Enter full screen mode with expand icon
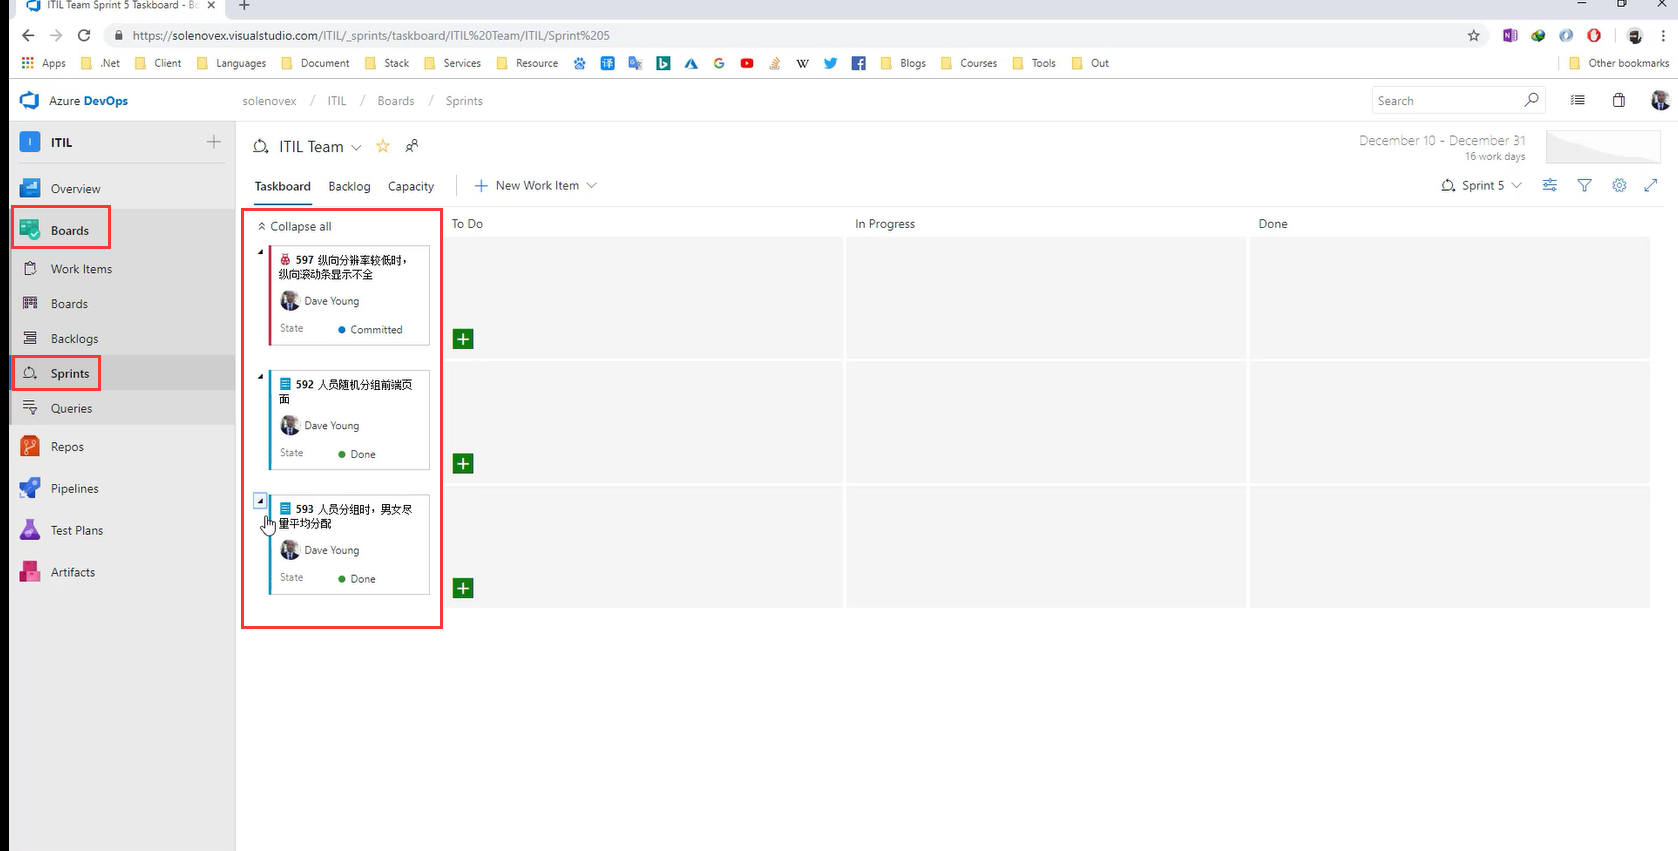The image size is (1678, 851). 1651,185
